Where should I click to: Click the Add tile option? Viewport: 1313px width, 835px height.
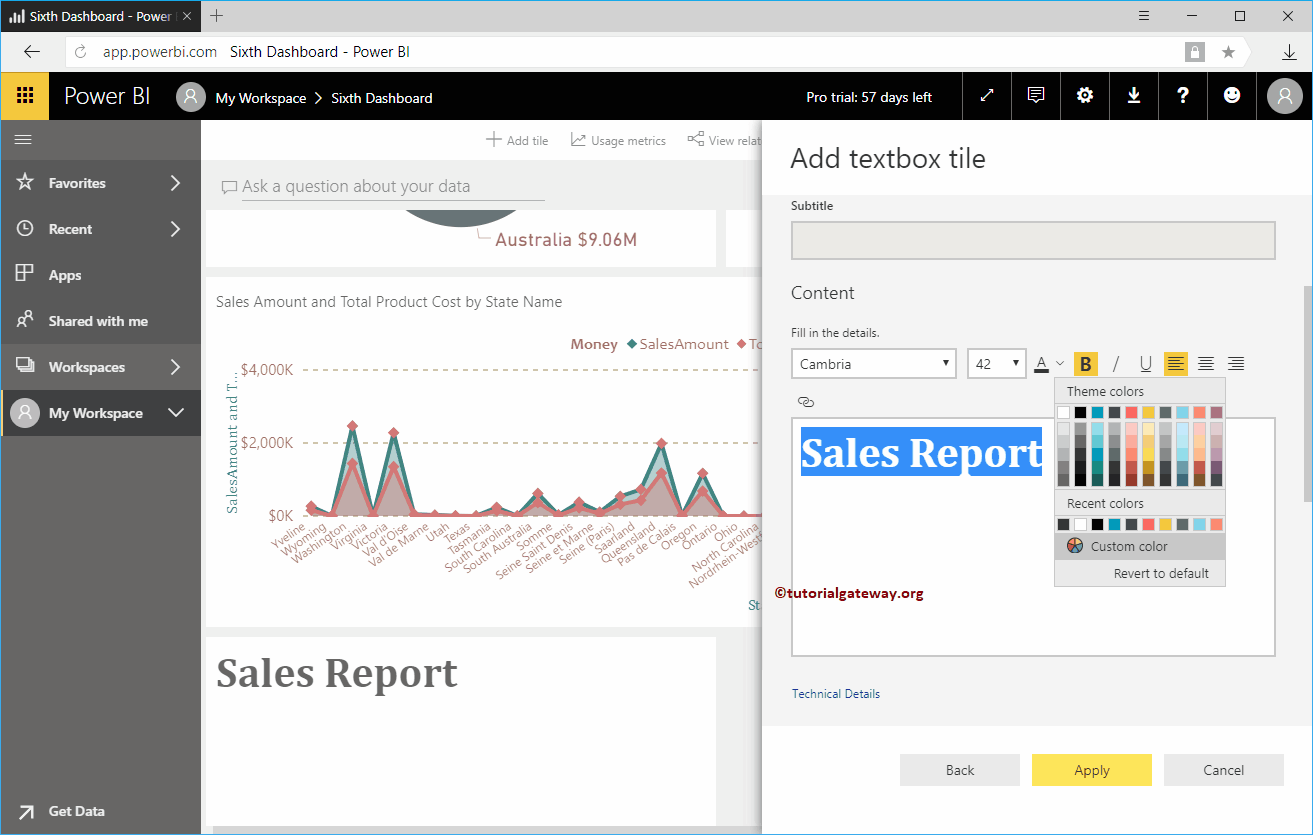[517, 140]
